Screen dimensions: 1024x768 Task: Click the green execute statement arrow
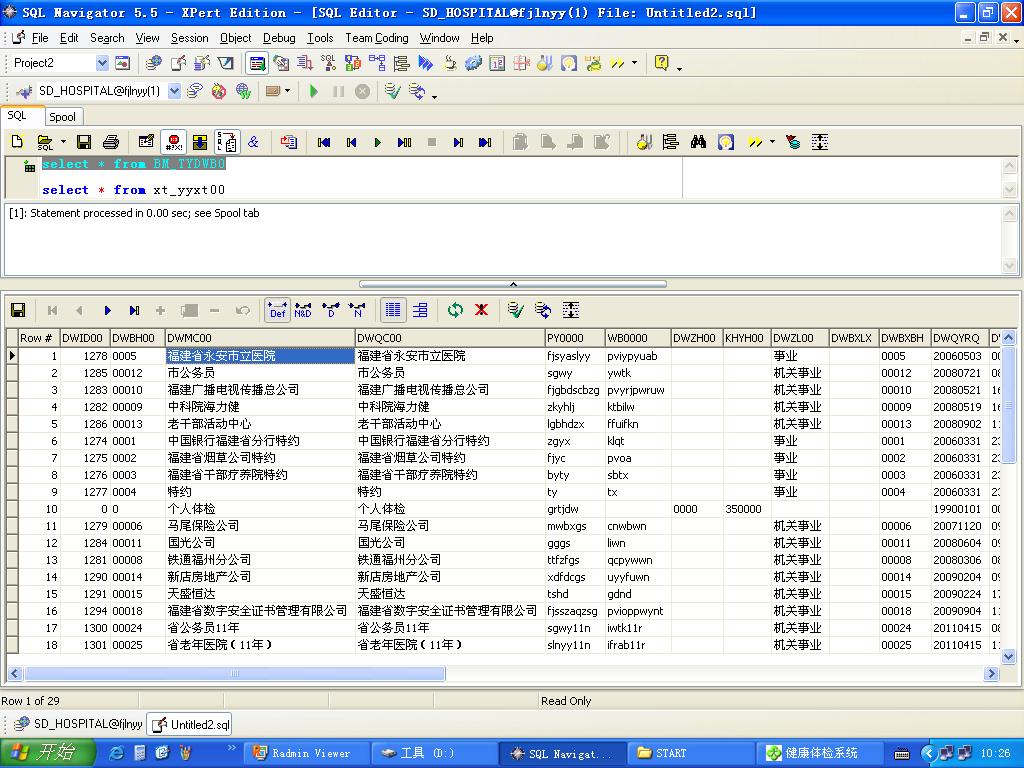[x=377, y=142]
